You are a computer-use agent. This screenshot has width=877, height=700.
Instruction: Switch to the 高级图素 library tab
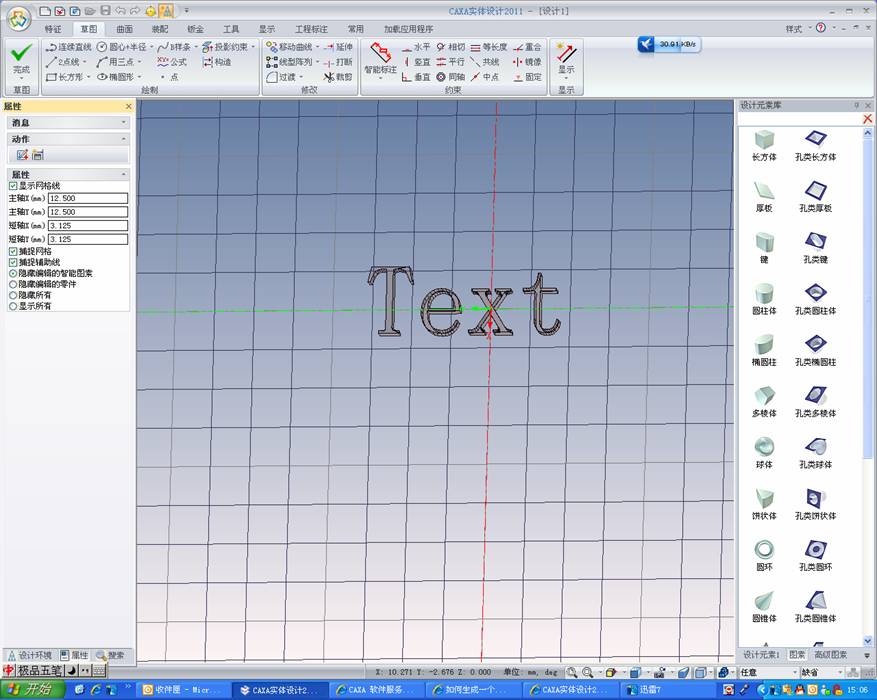[x=830, y=654]
